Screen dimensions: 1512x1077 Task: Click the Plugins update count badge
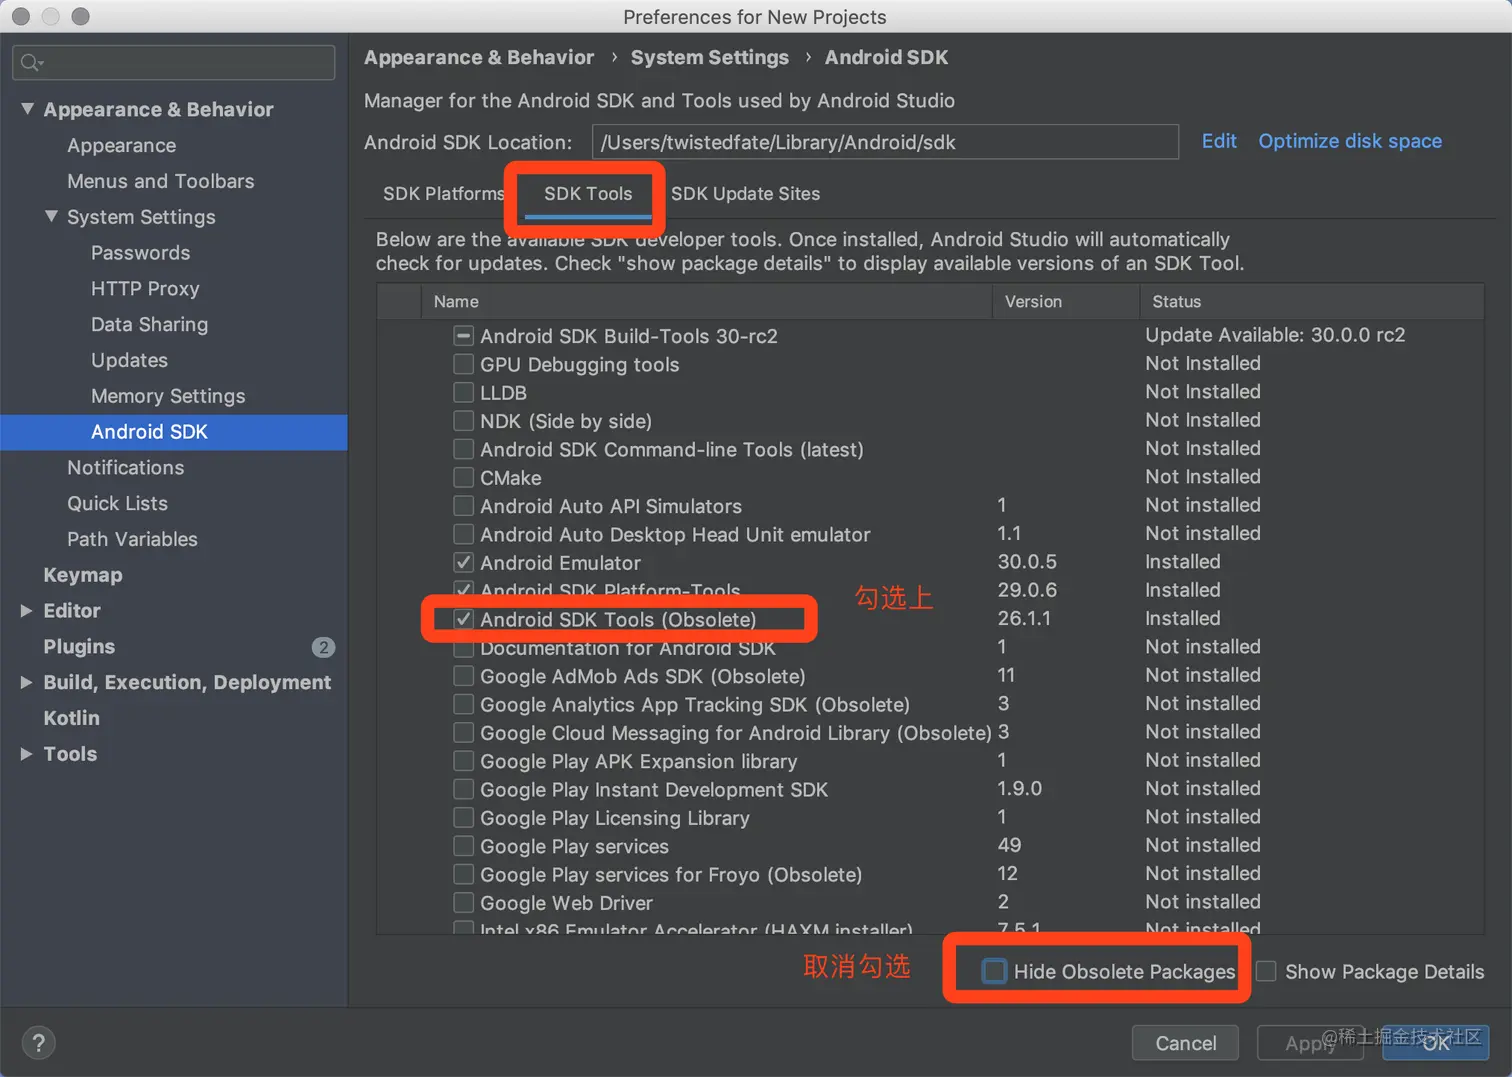(x=323, y=647)
